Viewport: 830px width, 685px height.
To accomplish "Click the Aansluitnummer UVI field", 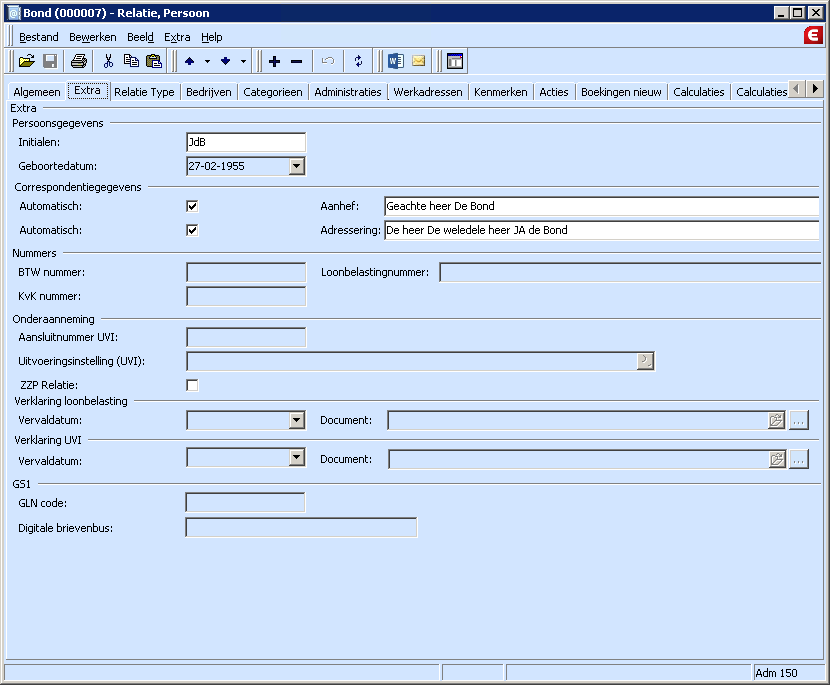I will pyautogui.click(x=246, y=337).
